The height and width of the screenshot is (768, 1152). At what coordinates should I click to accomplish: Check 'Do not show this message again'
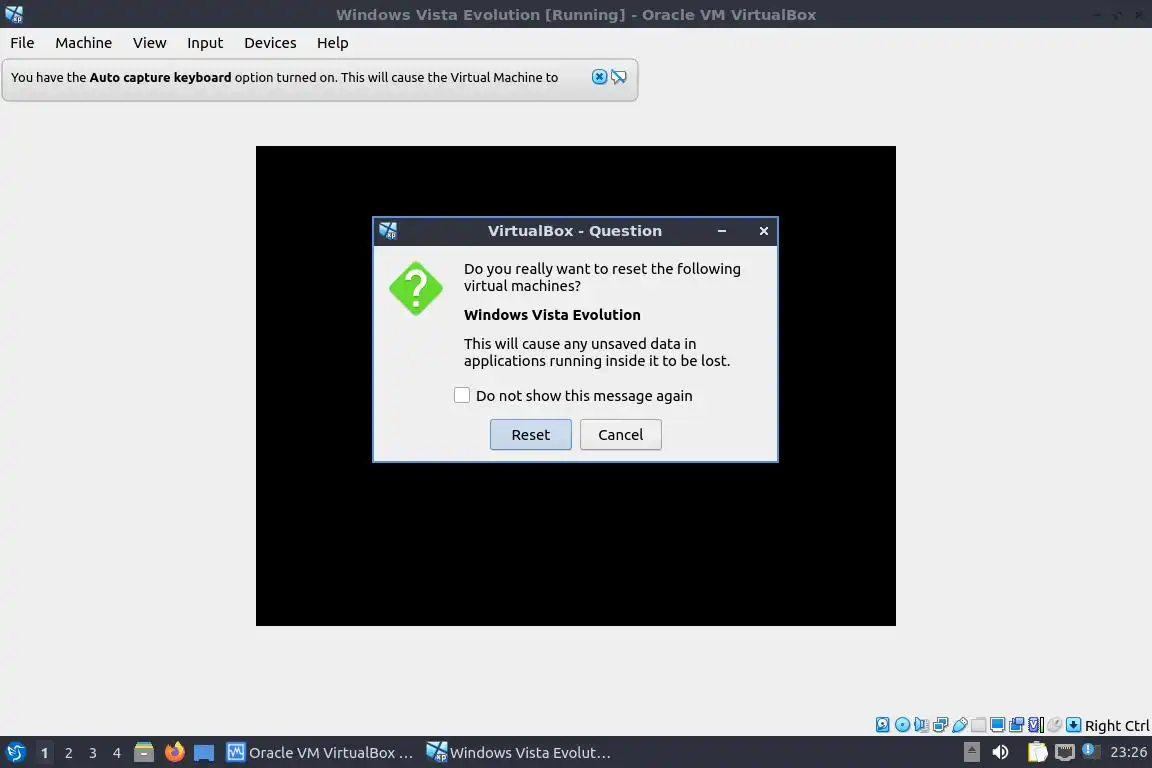pyautogui.click(x=461, y=395)
